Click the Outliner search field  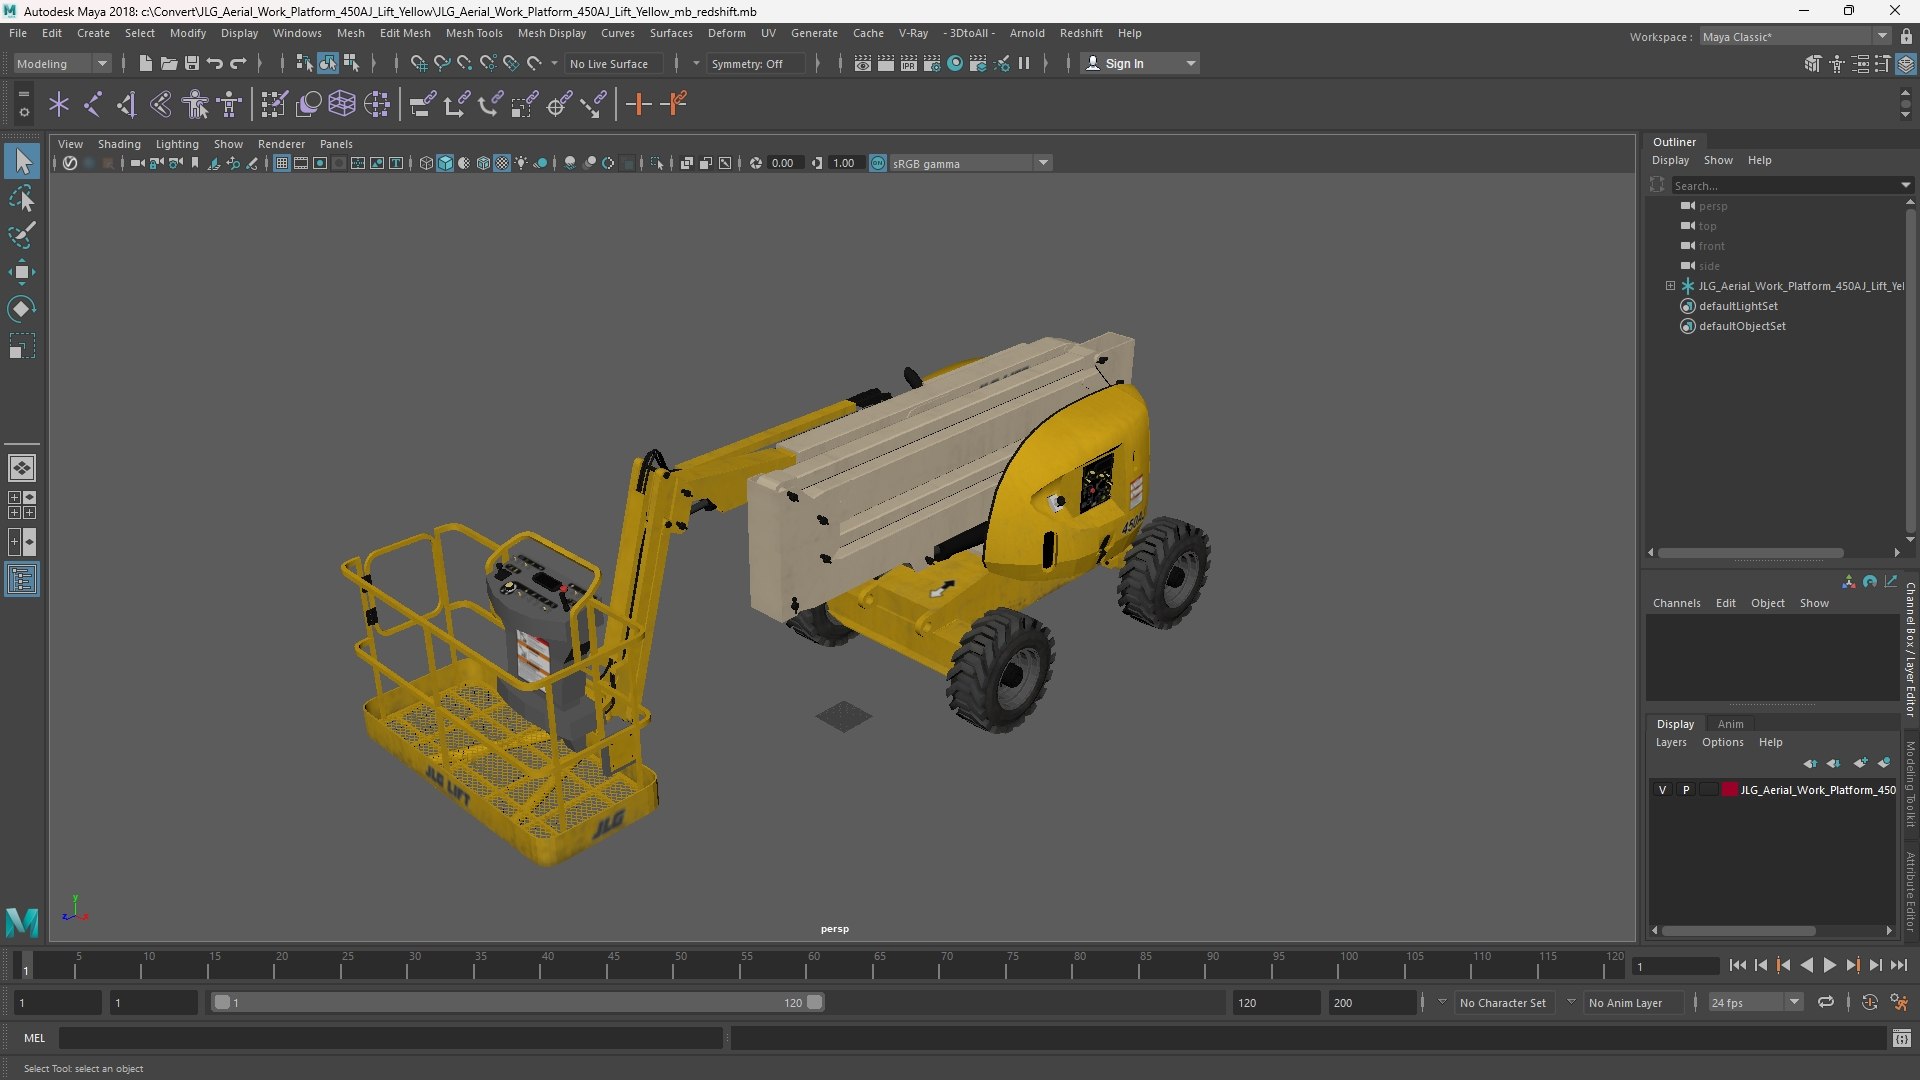(1785, 185)
